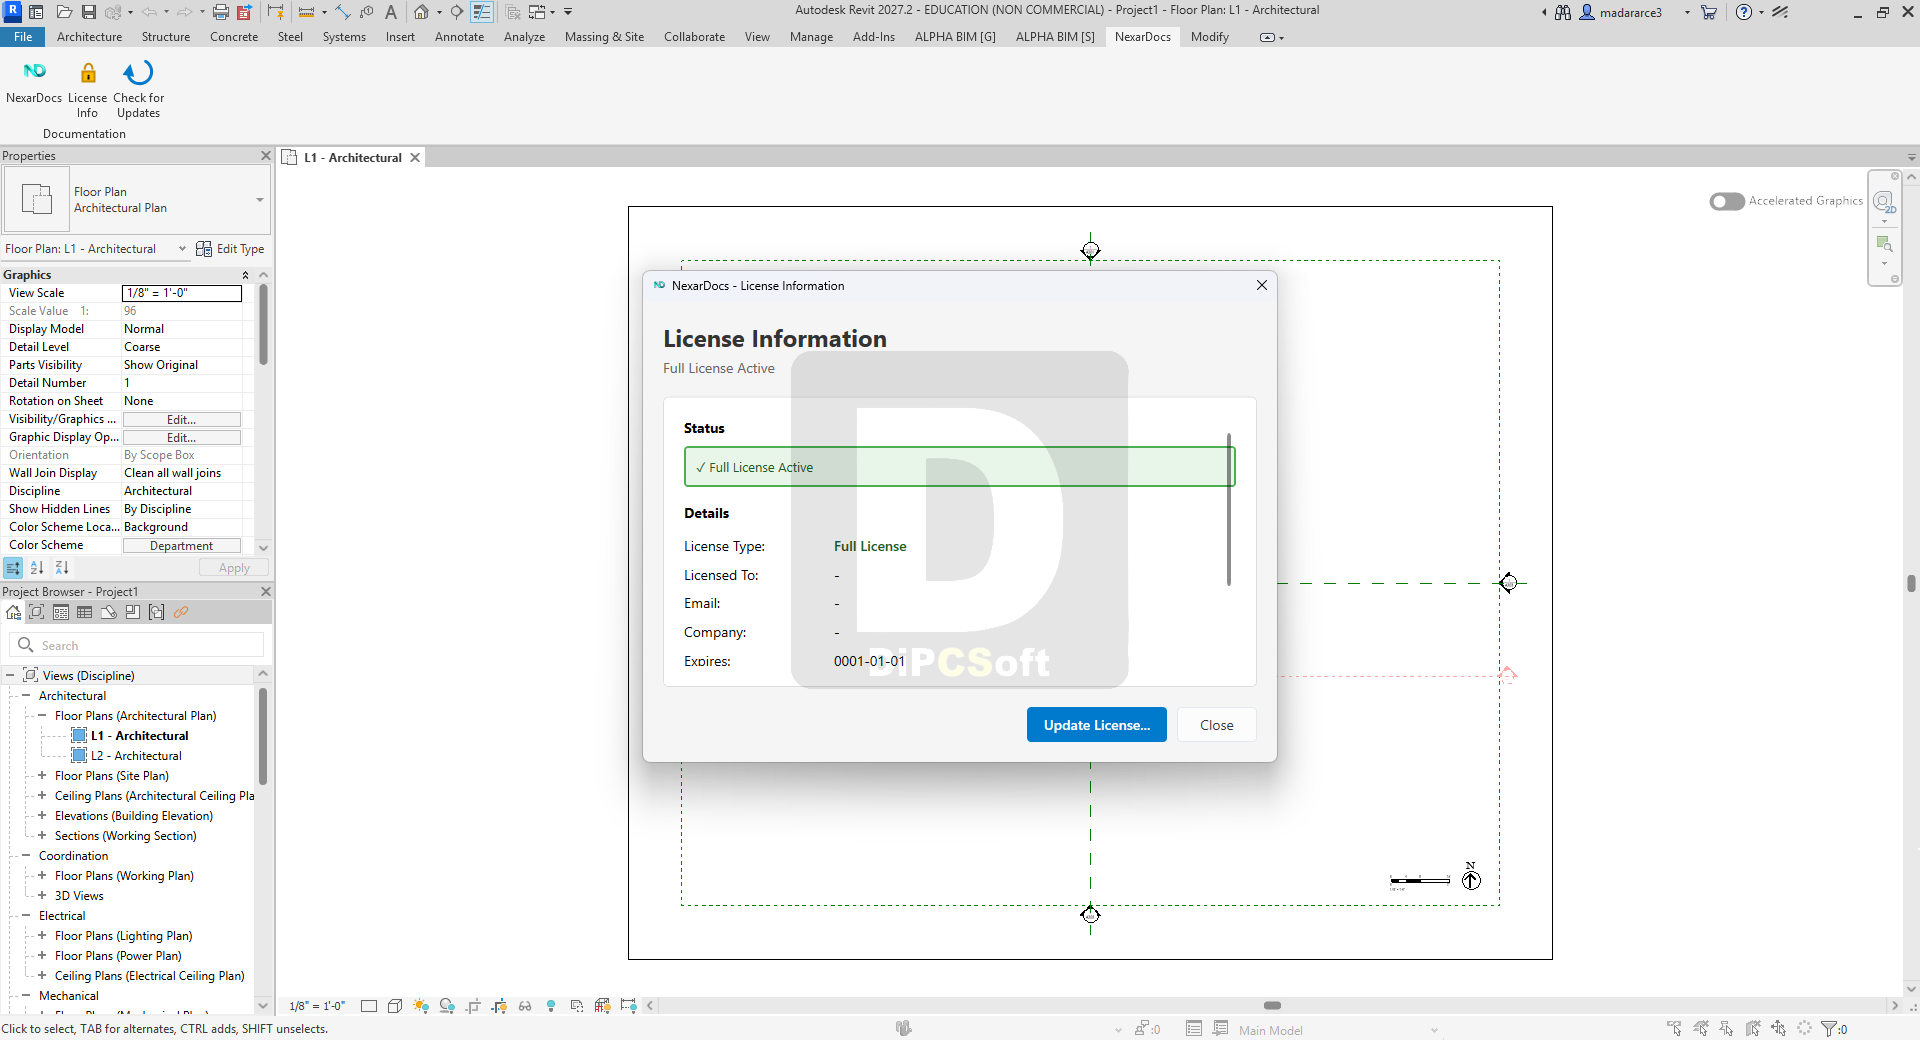The image size is (1920, 1040).
Task: Click the License dialog vertical scrollbar
Action: [1229, 509]
